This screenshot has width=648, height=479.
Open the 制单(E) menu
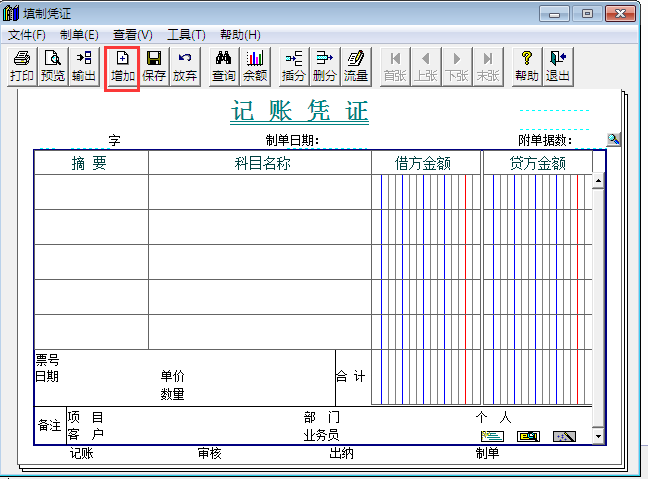pyautogui.click(x=79, y=35)
